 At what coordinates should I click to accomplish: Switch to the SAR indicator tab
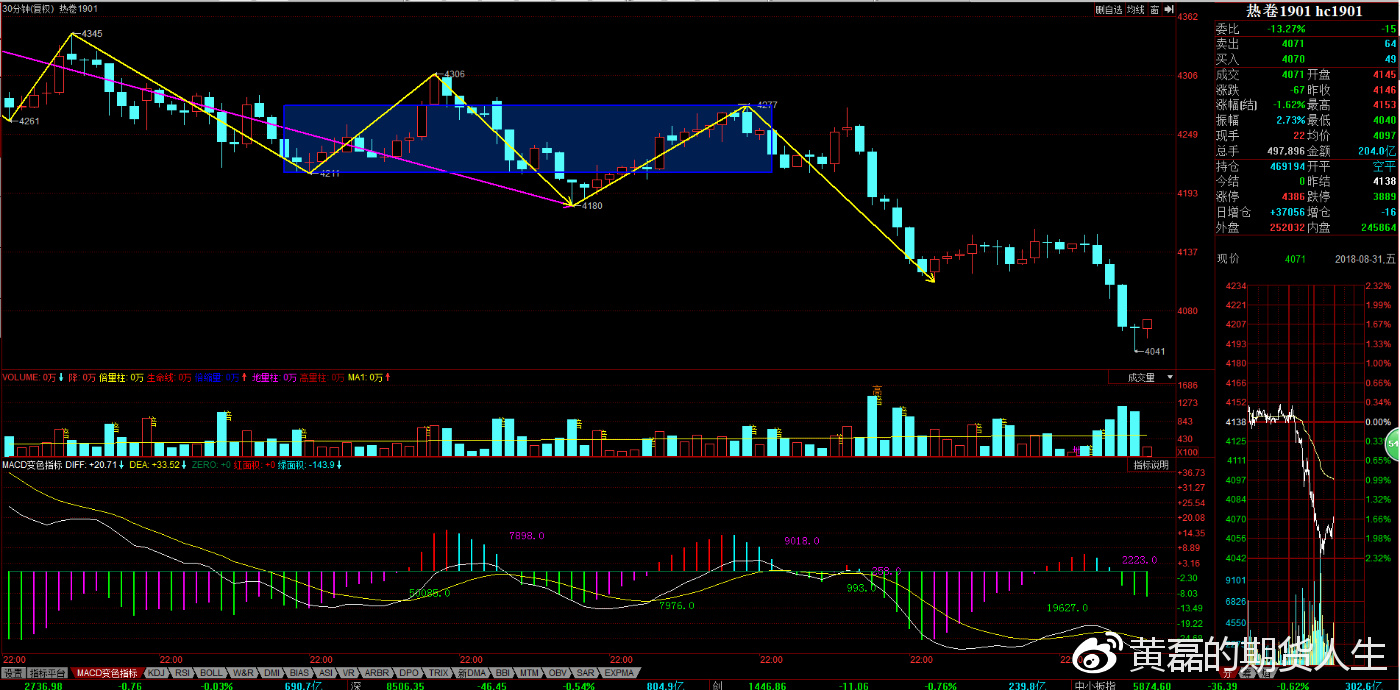(586, 673)
